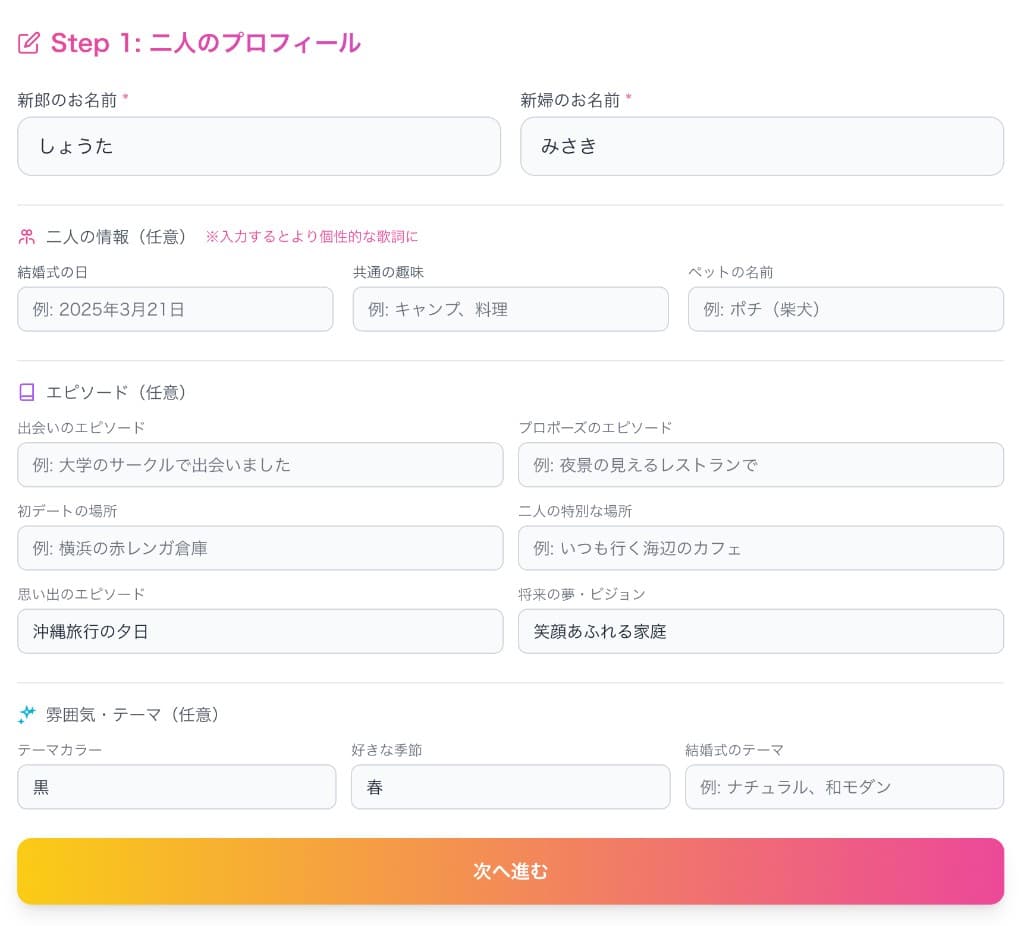Click the プロポーズのエピソード proposal field
Viewport: 1024px width, 926px height.
pyautogui.click(x=762, y=464)
